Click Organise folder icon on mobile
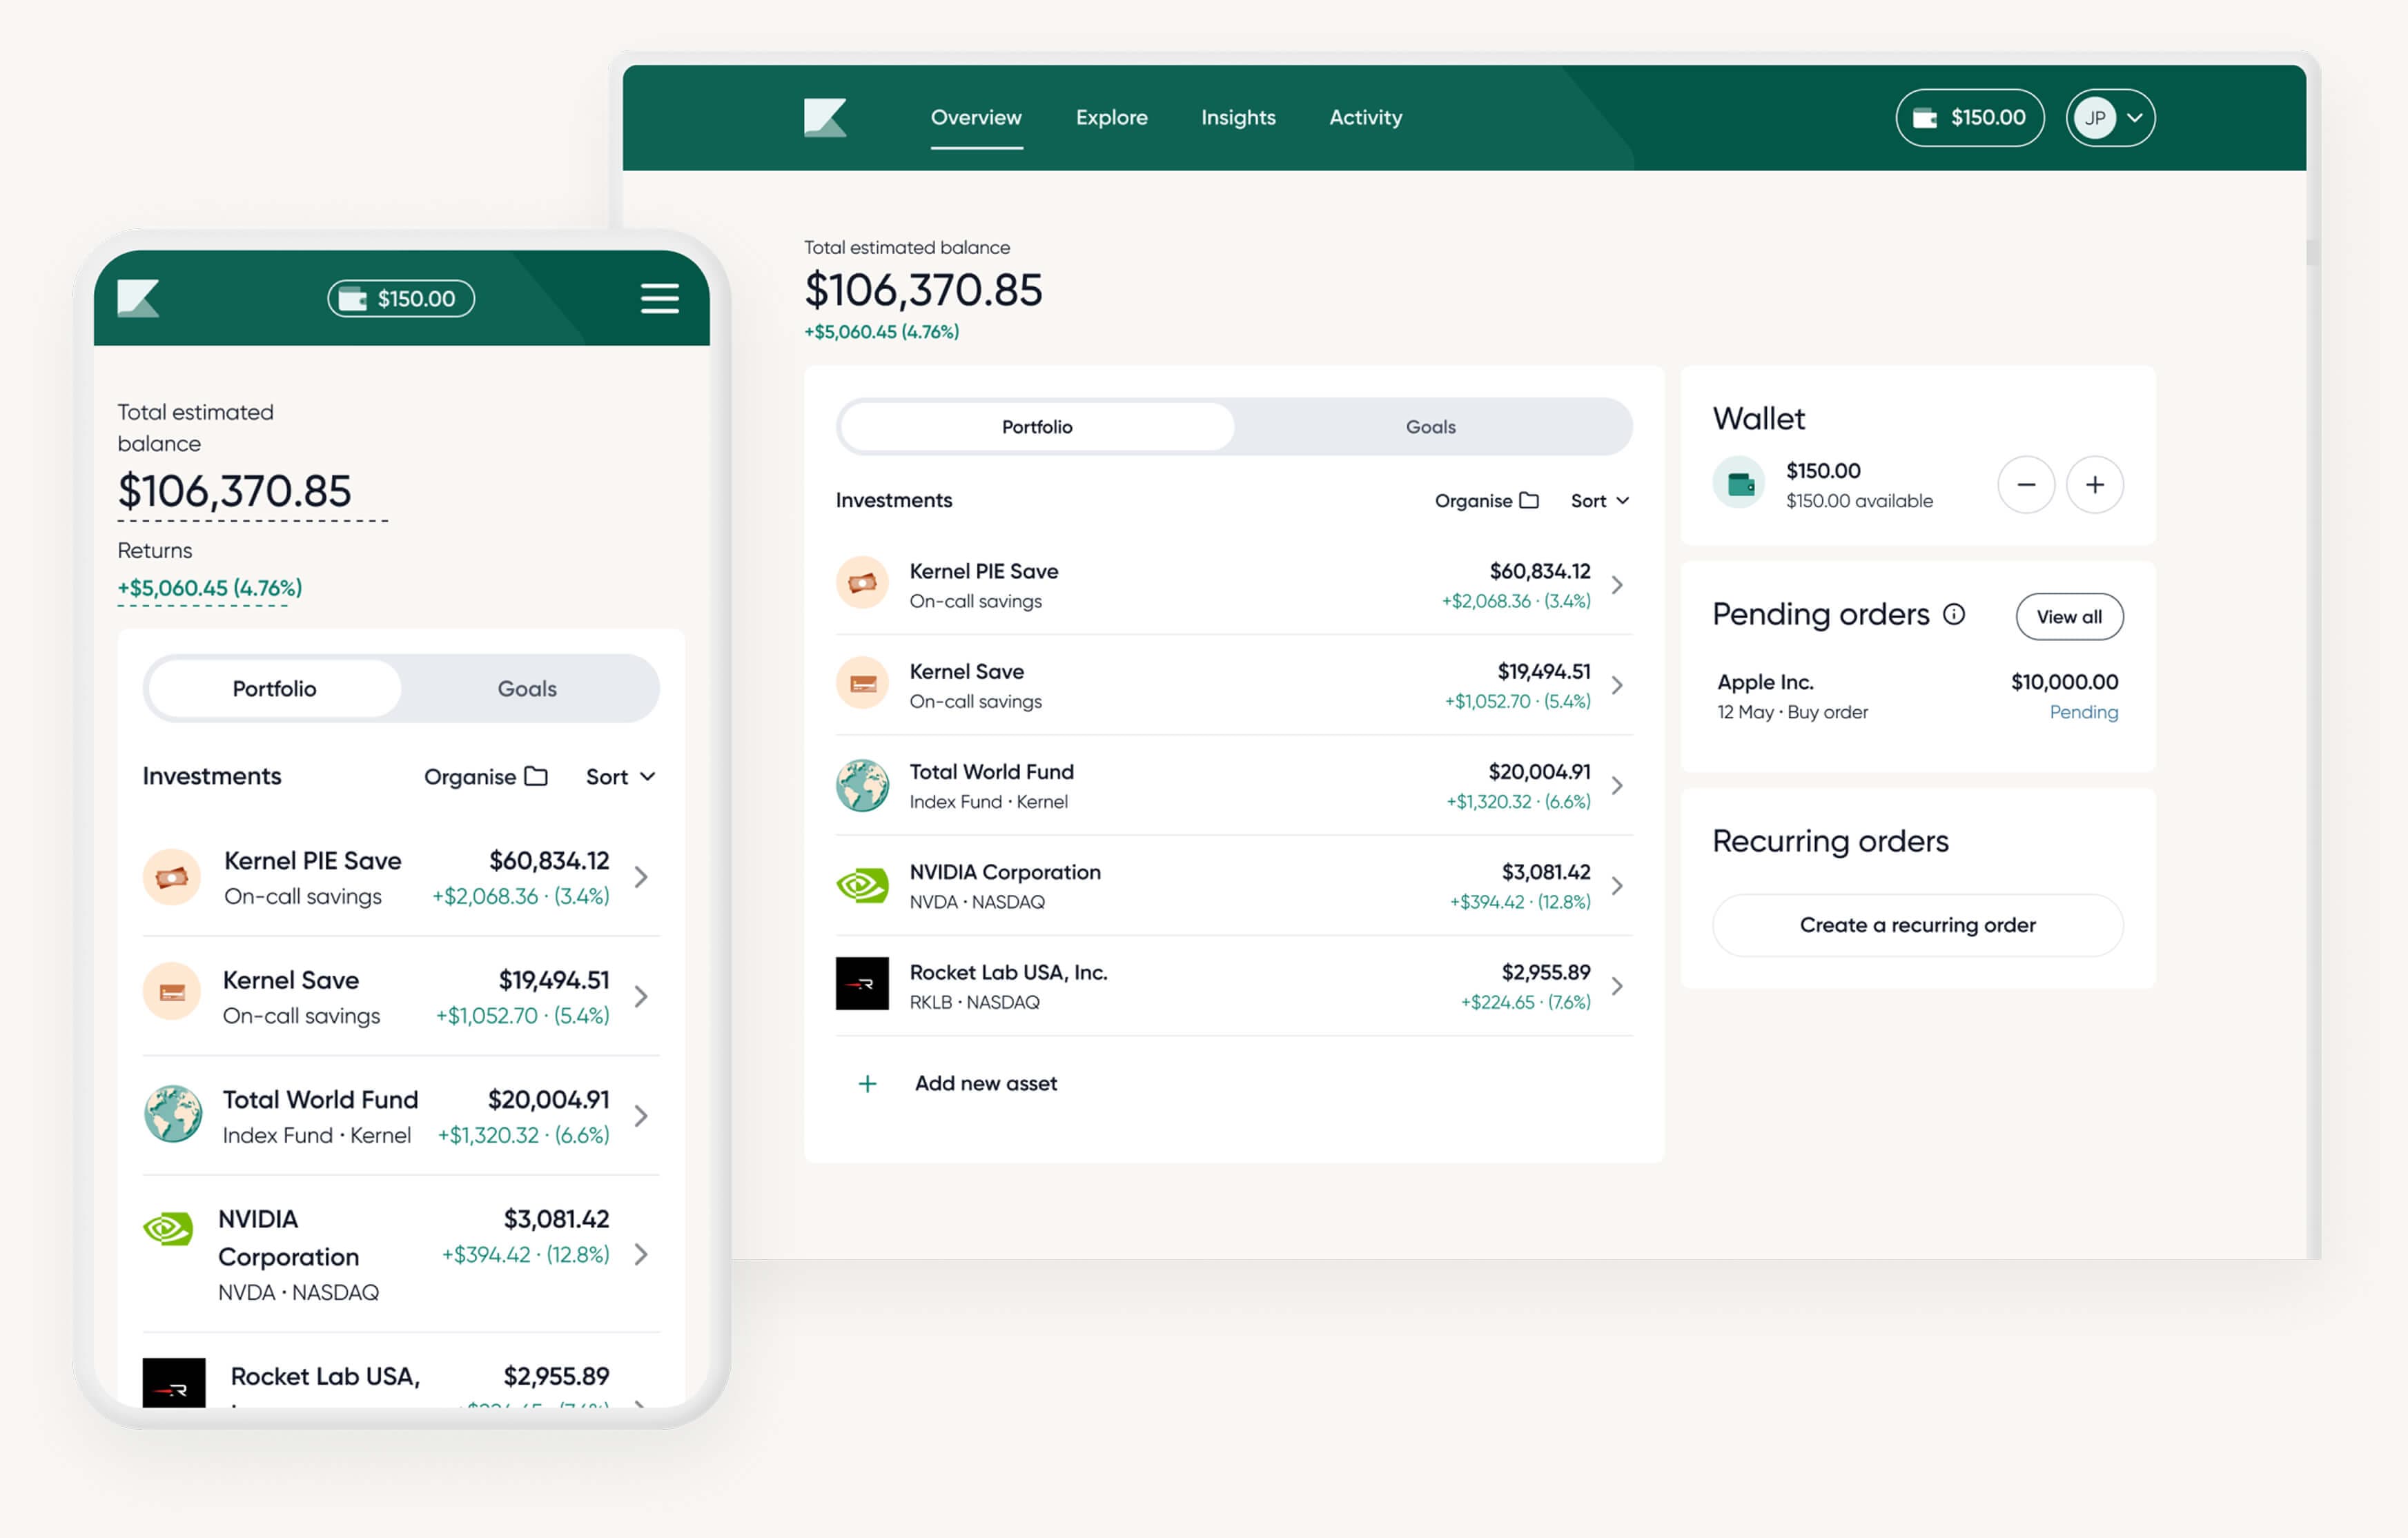 click(x=537, y=776)
